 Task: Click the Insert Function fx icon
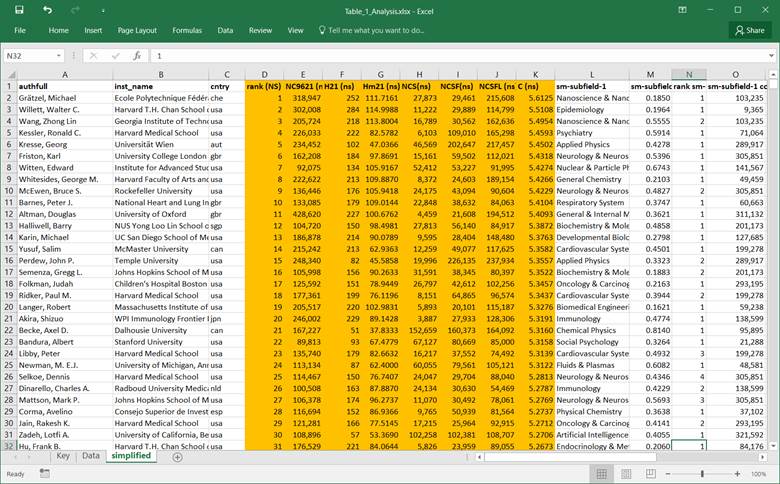click(137, 56)
